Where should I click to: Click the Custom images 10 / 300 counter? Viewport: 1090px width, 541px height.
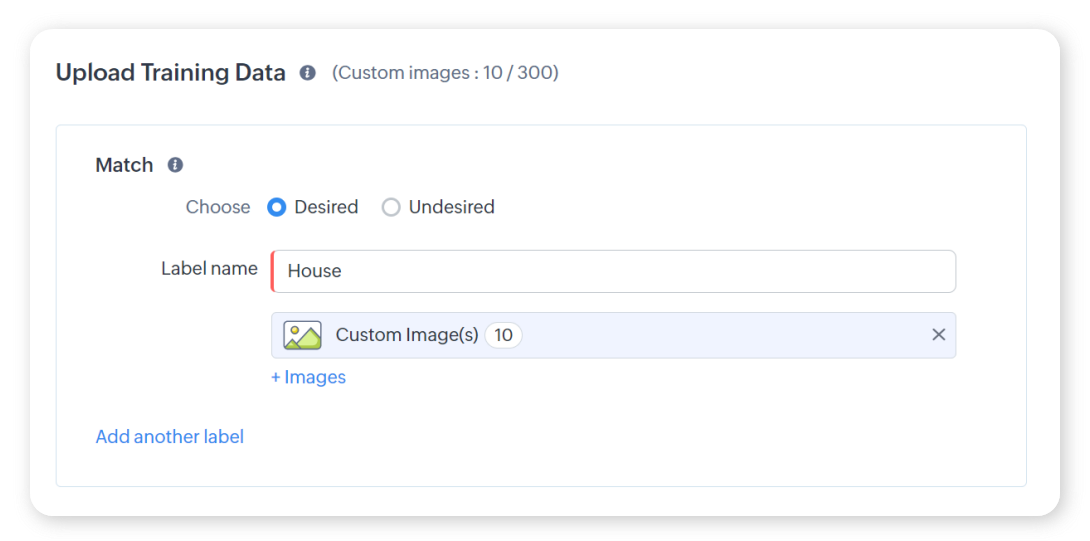click(x=445, y=73)
